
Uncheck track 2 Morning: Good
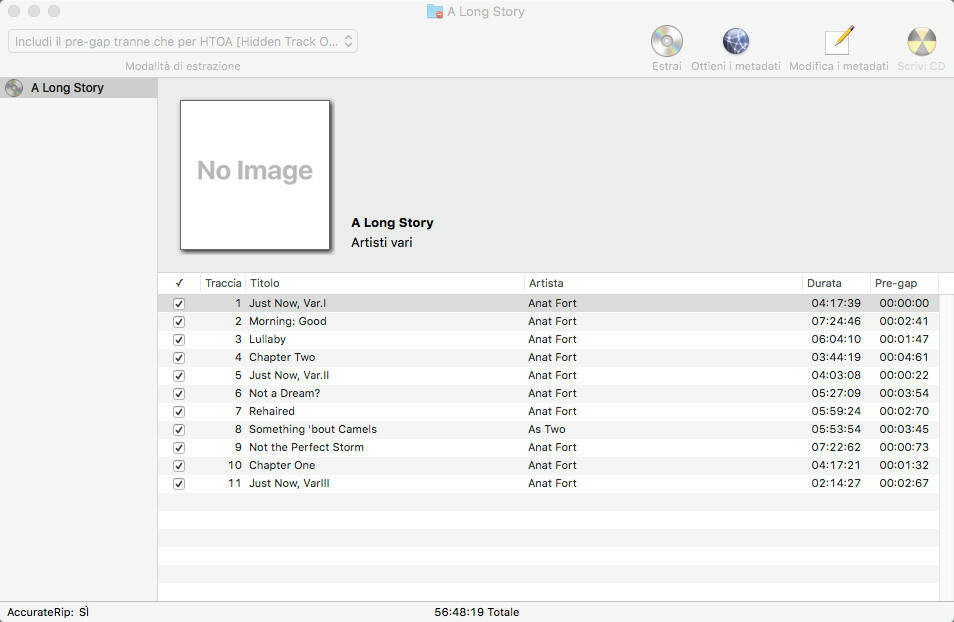click(x=179, y=321)
